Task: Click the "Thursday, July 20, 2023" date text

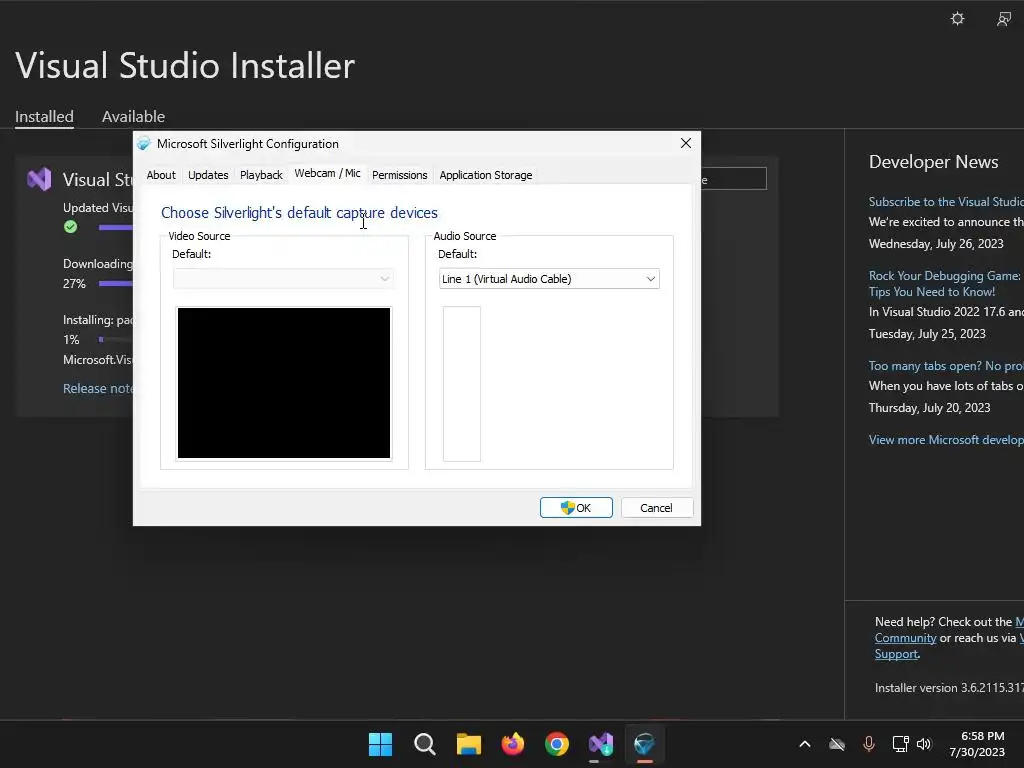Action: [929, 408]
